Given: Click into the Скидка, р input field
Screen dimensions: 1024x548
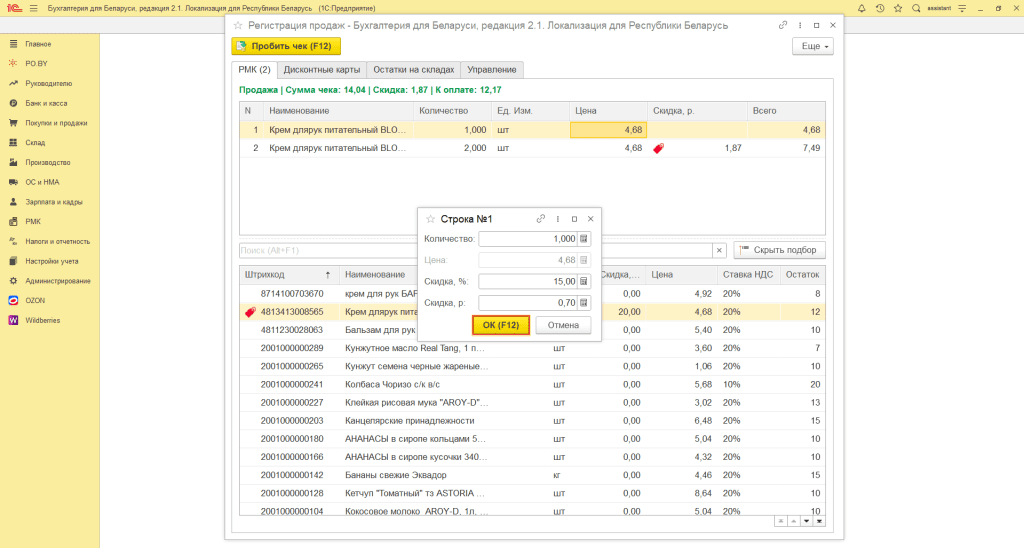Looking at the screenshot, I should pyautogui.click(x=528, y=302).
